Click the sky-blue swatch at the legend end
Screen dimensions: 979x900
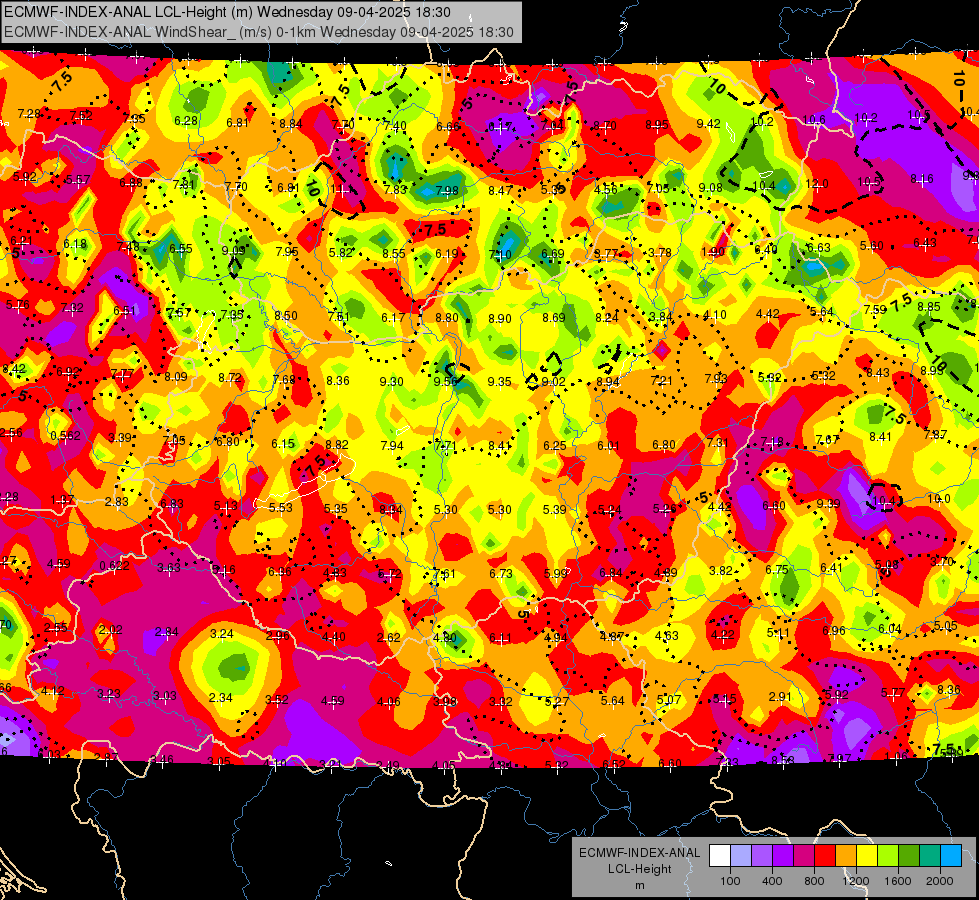(951, 856)
